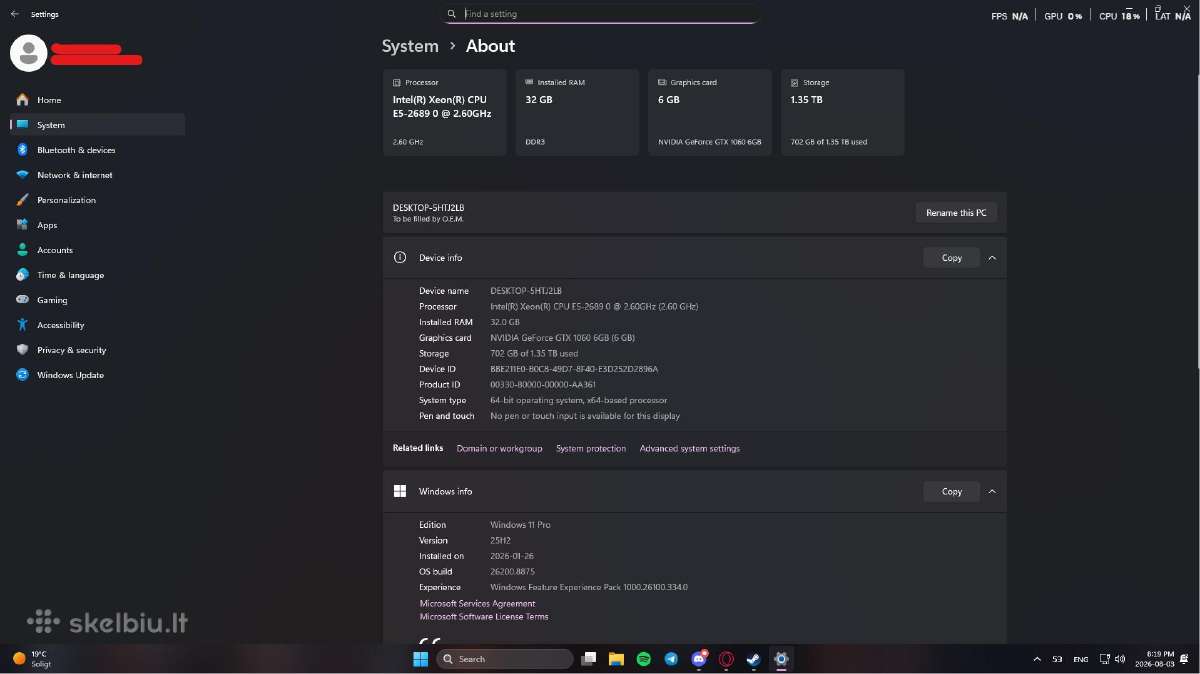Viewport: 1200px width, 674px height.
Task: Show hidden system tray icons
Action: click(1036, 659)
